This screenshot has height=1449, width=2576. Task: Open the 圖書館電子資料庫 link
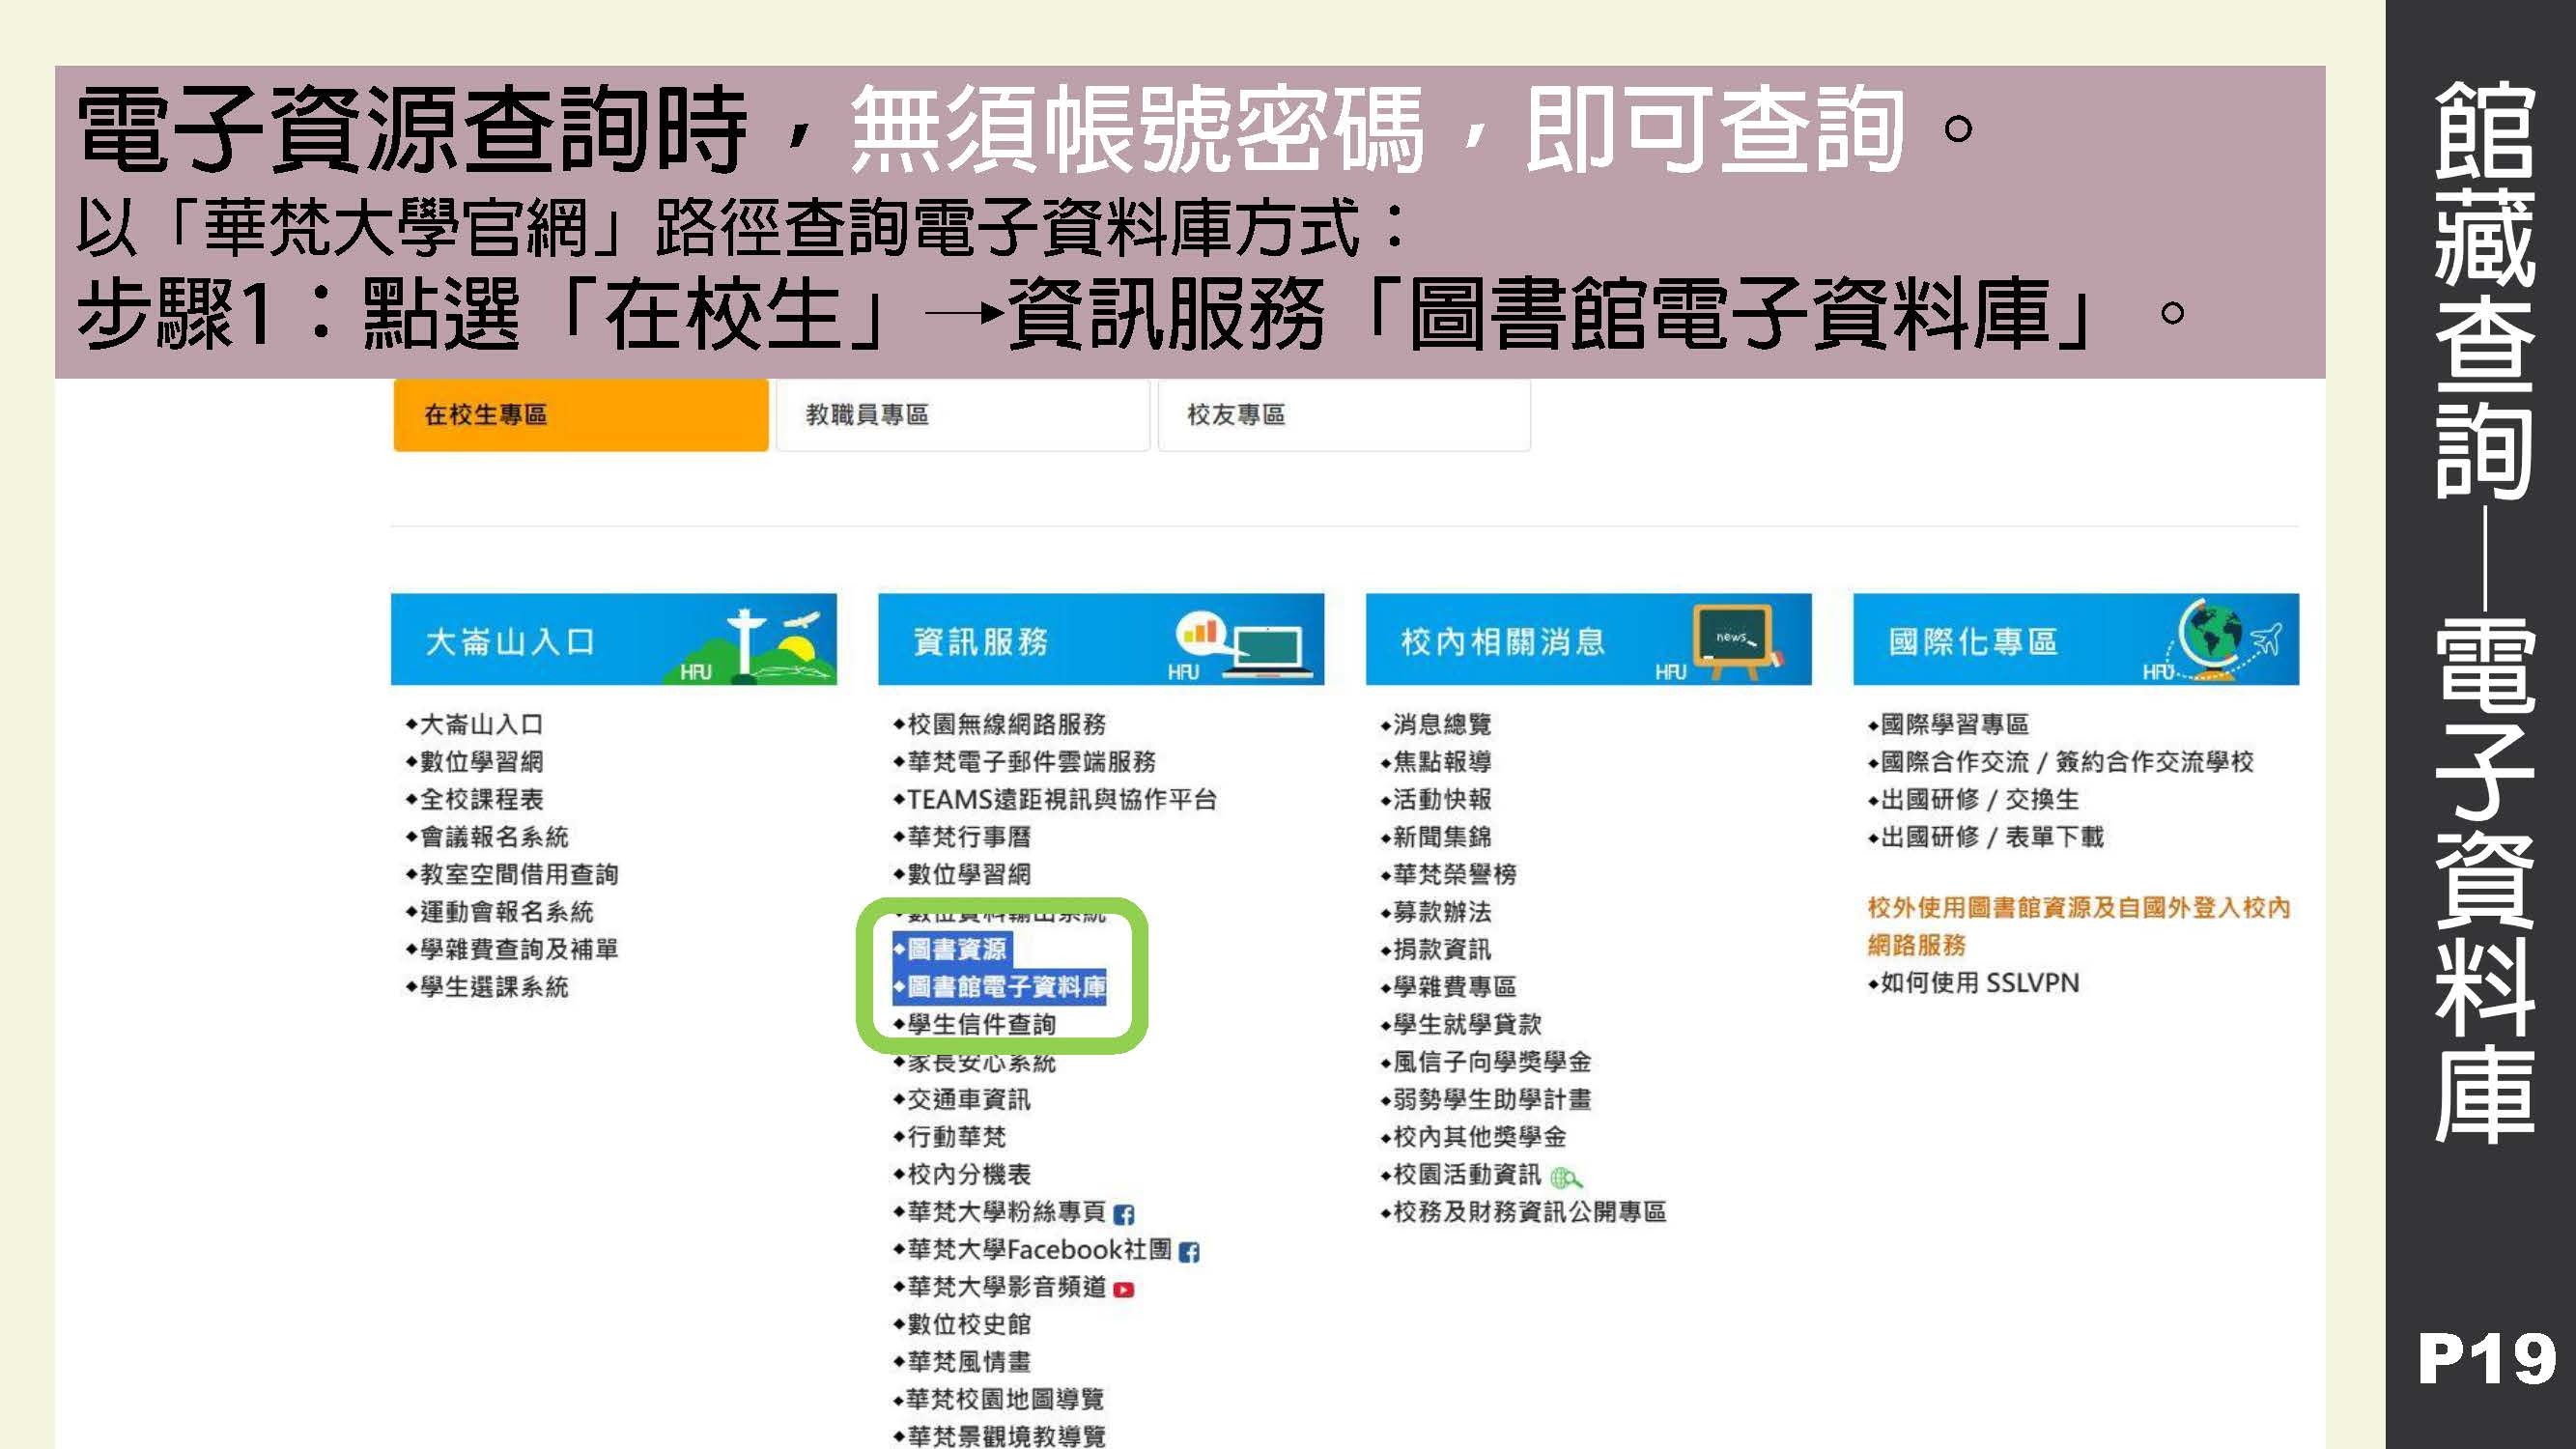1006,987
